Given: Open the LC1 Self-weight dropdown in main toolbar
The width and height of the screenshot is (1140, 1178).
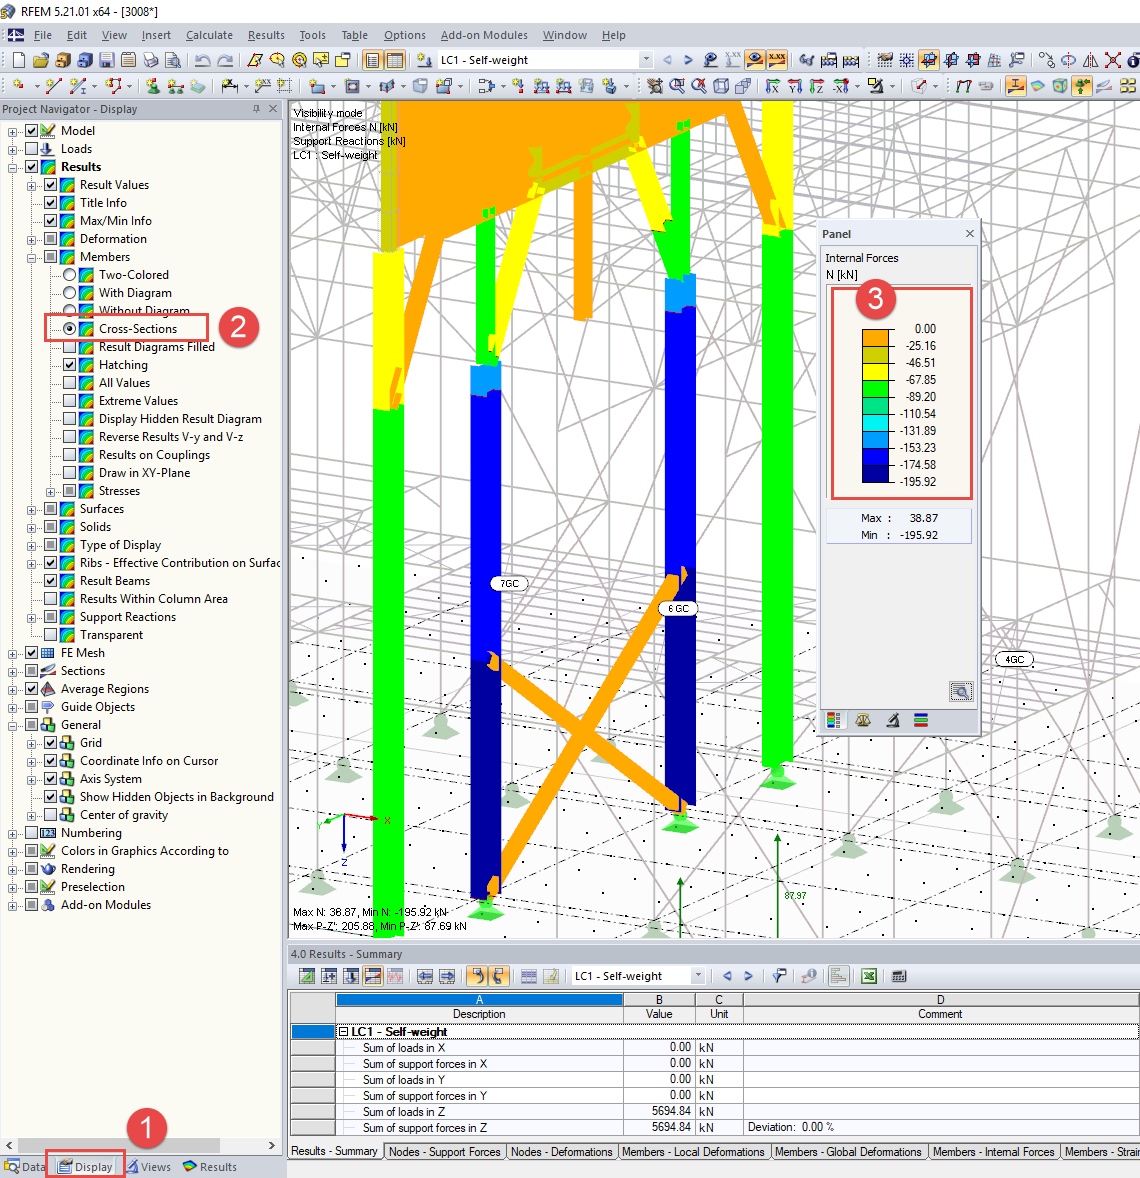Looking at the screenshot, I should tap(645, 60).
